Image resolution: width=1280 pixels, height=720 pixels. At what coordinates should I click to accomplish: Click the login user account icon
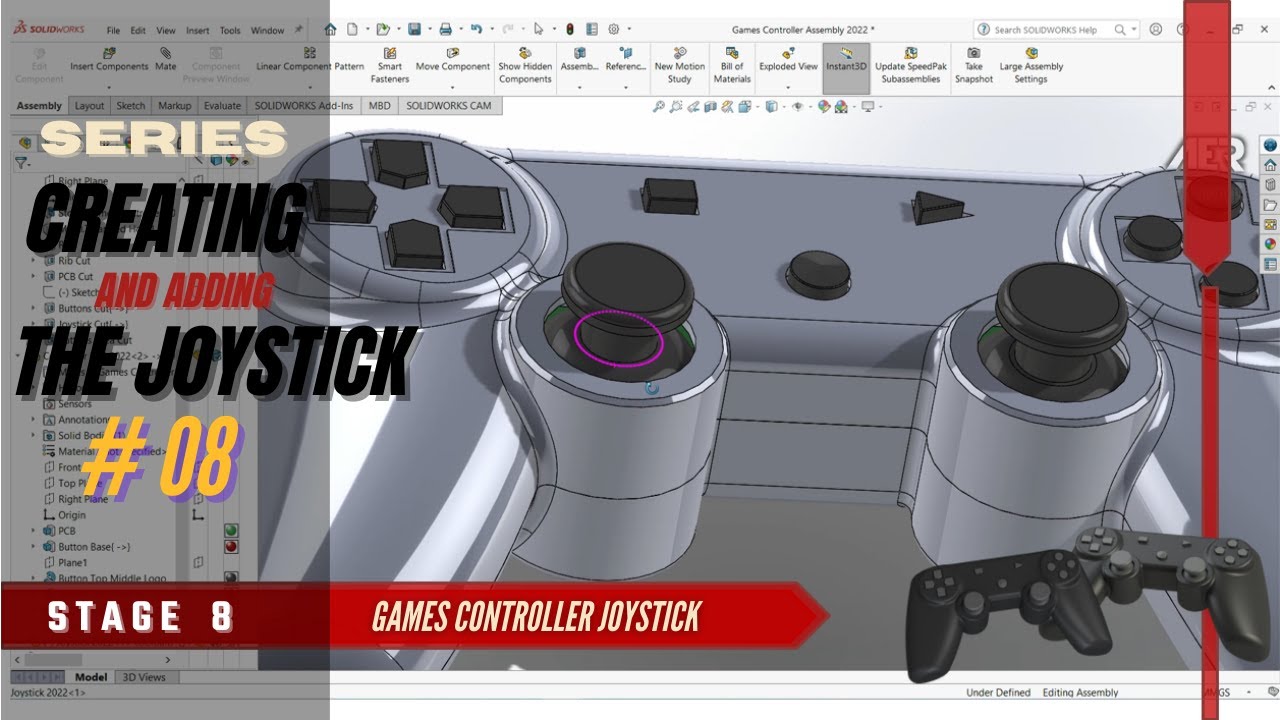point(1156,30)
